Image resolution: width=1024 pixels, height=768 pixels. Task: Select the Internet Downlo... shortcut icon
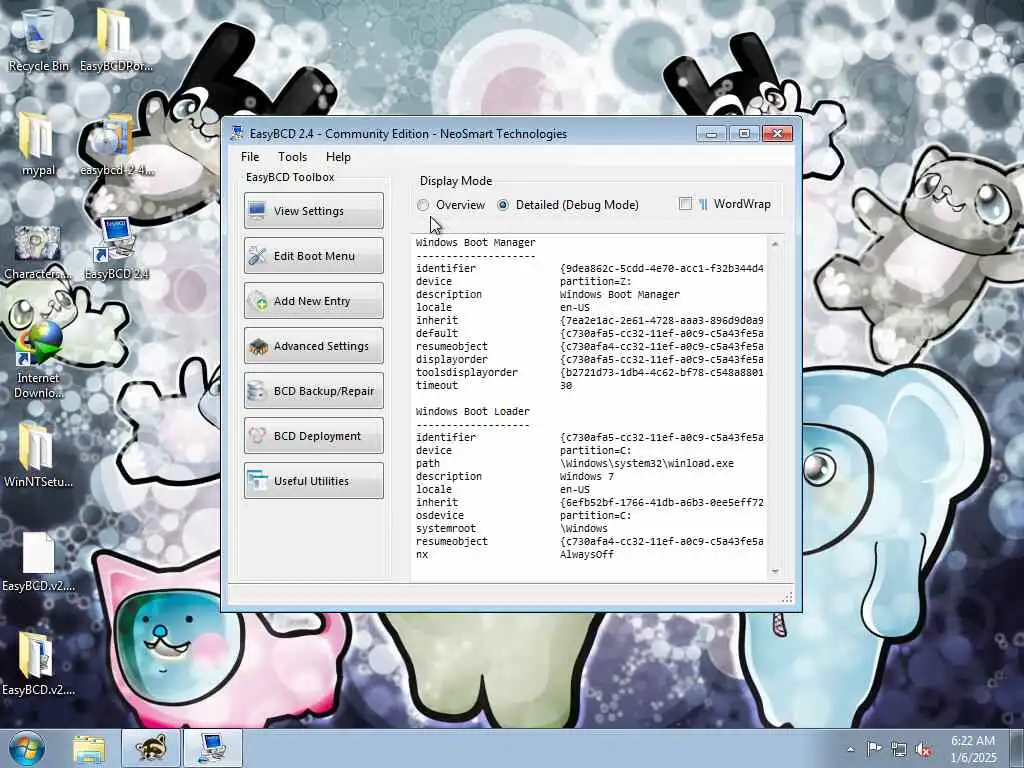pos(38,360)
